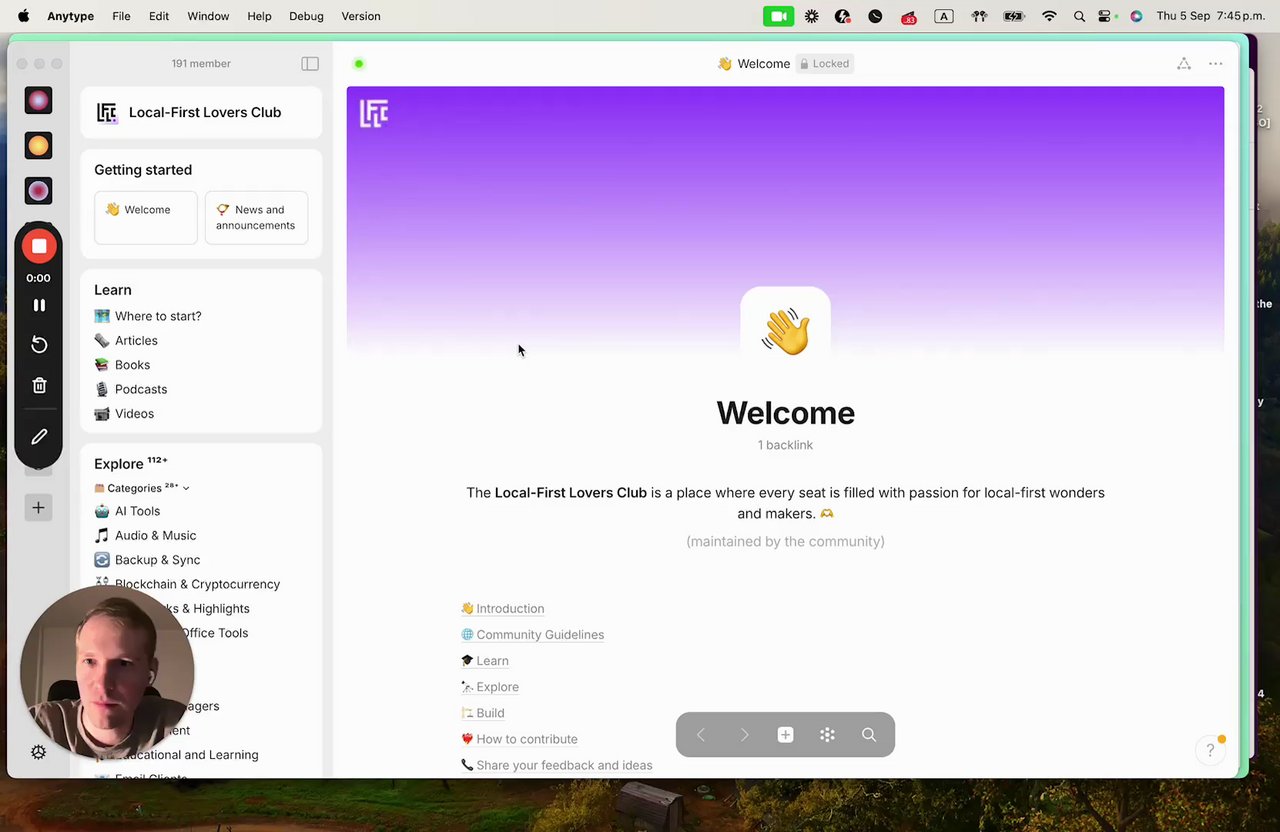Follow the Explore link in page body
The image size is (1280, 832).
[490, 687]
